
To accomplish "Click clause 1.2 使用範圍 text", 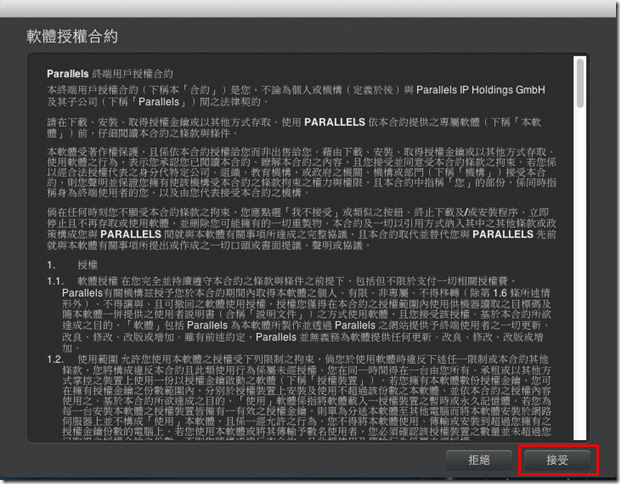I will point(299,397).
